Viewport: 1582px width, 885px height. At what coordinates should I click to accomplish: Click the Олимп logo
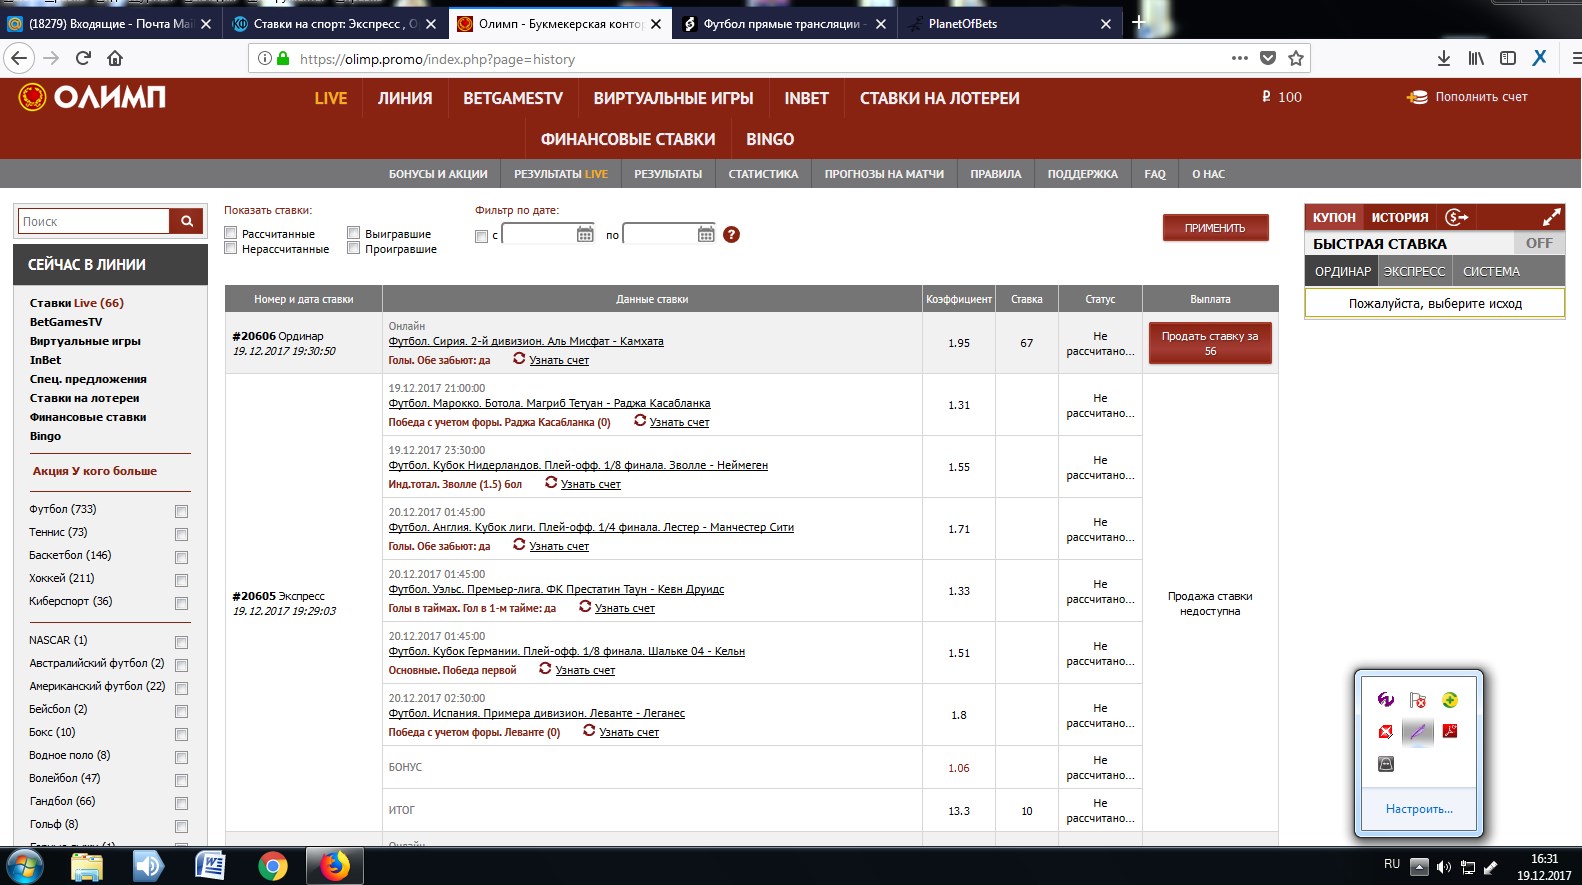click(92, 97)
